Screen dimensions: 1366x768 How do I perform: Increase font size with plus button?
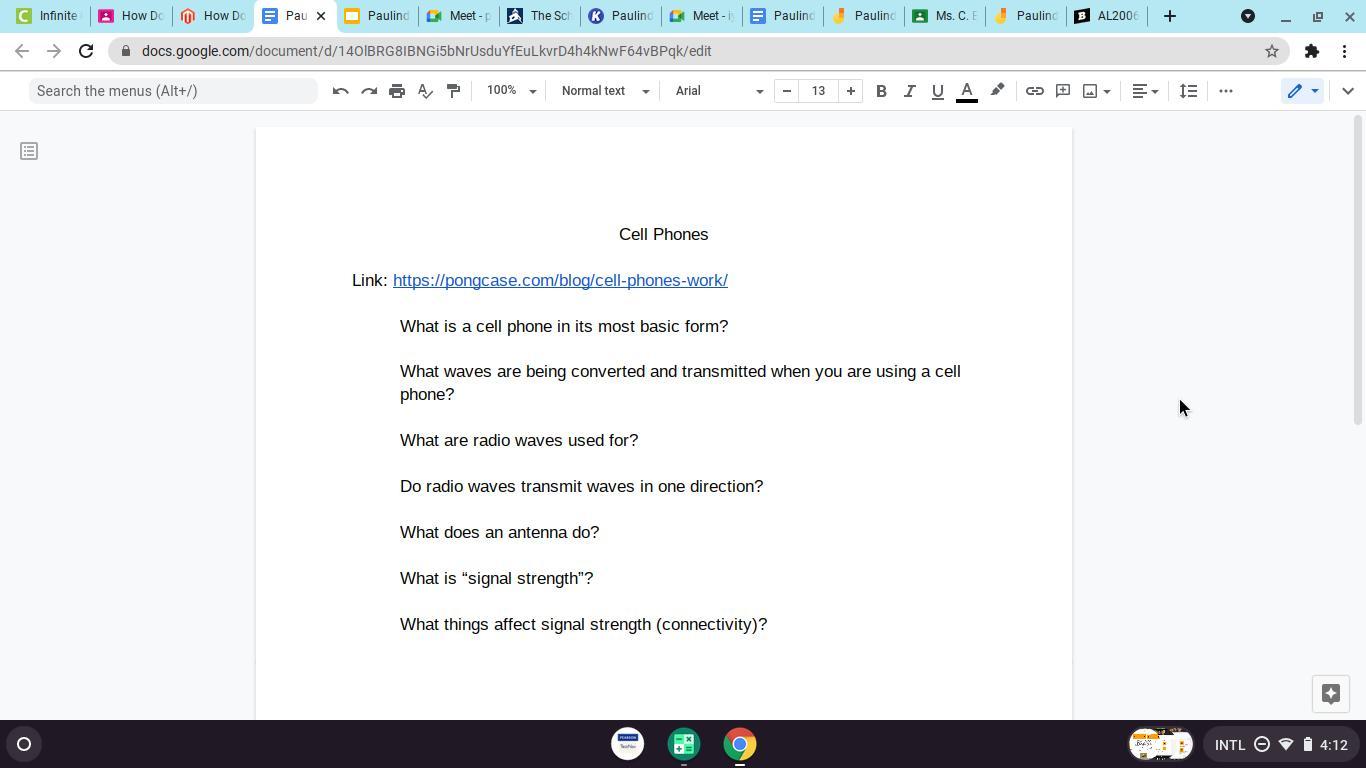(851, 91)
